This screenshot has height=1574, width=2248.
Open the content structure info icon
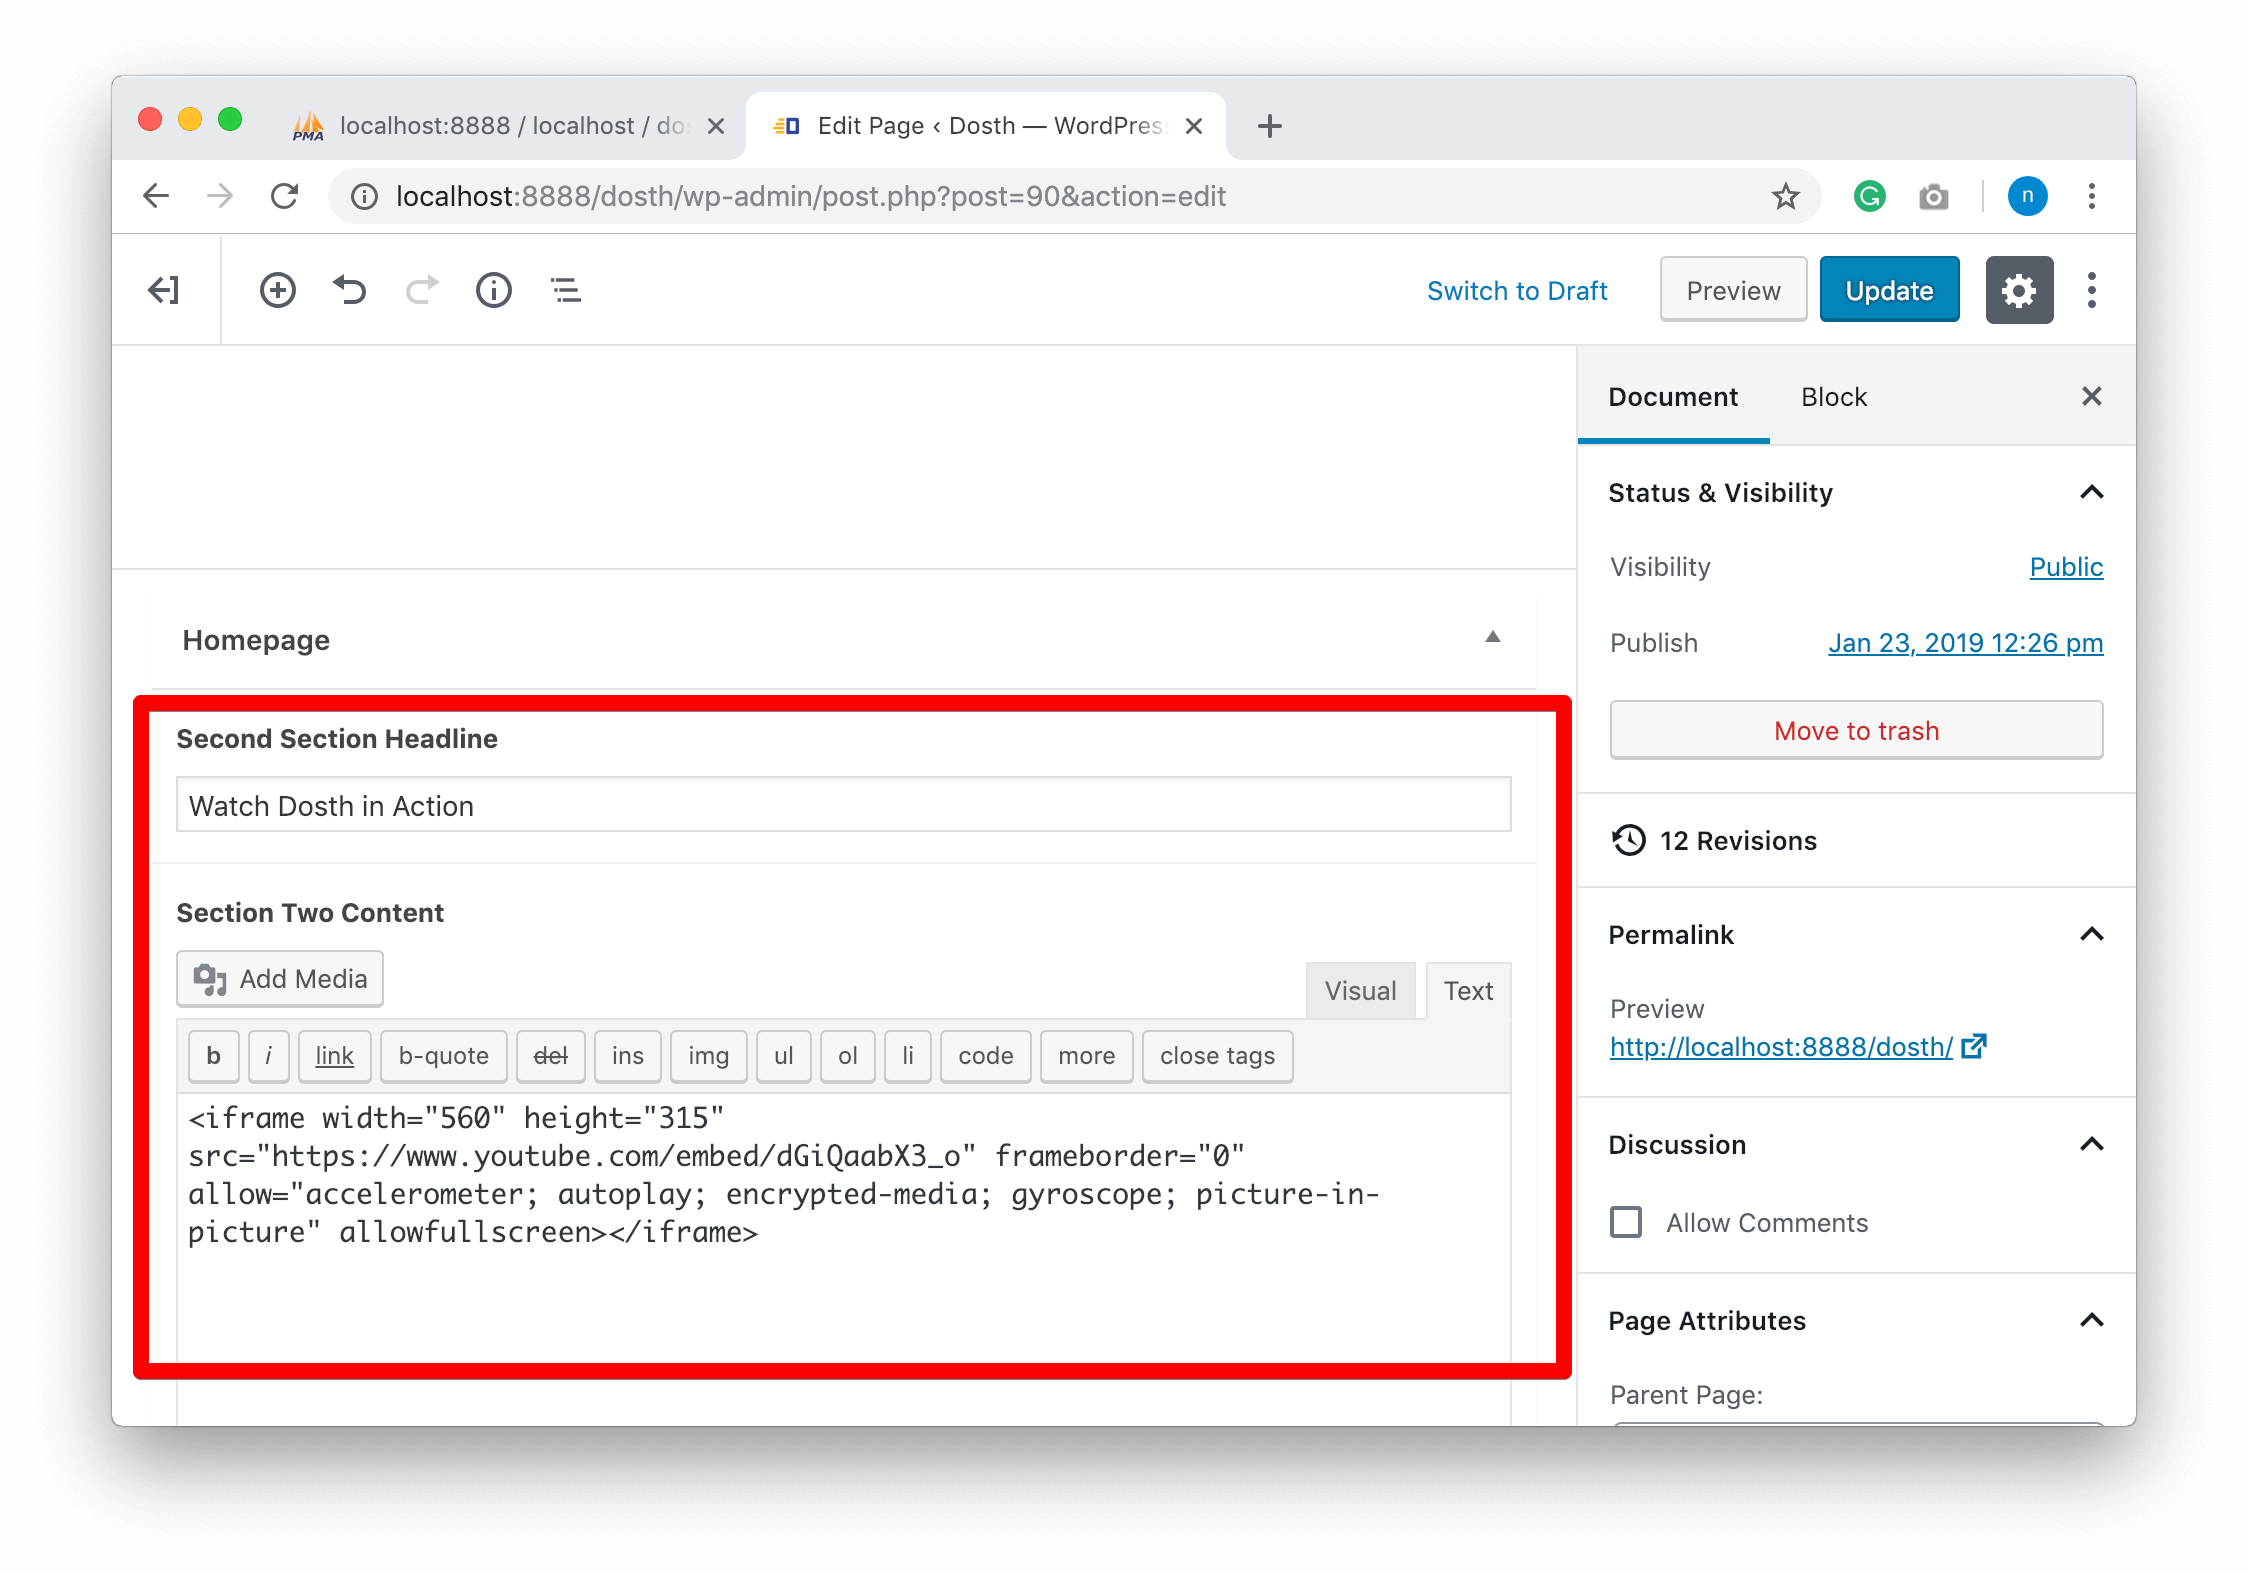coord(494,291)
